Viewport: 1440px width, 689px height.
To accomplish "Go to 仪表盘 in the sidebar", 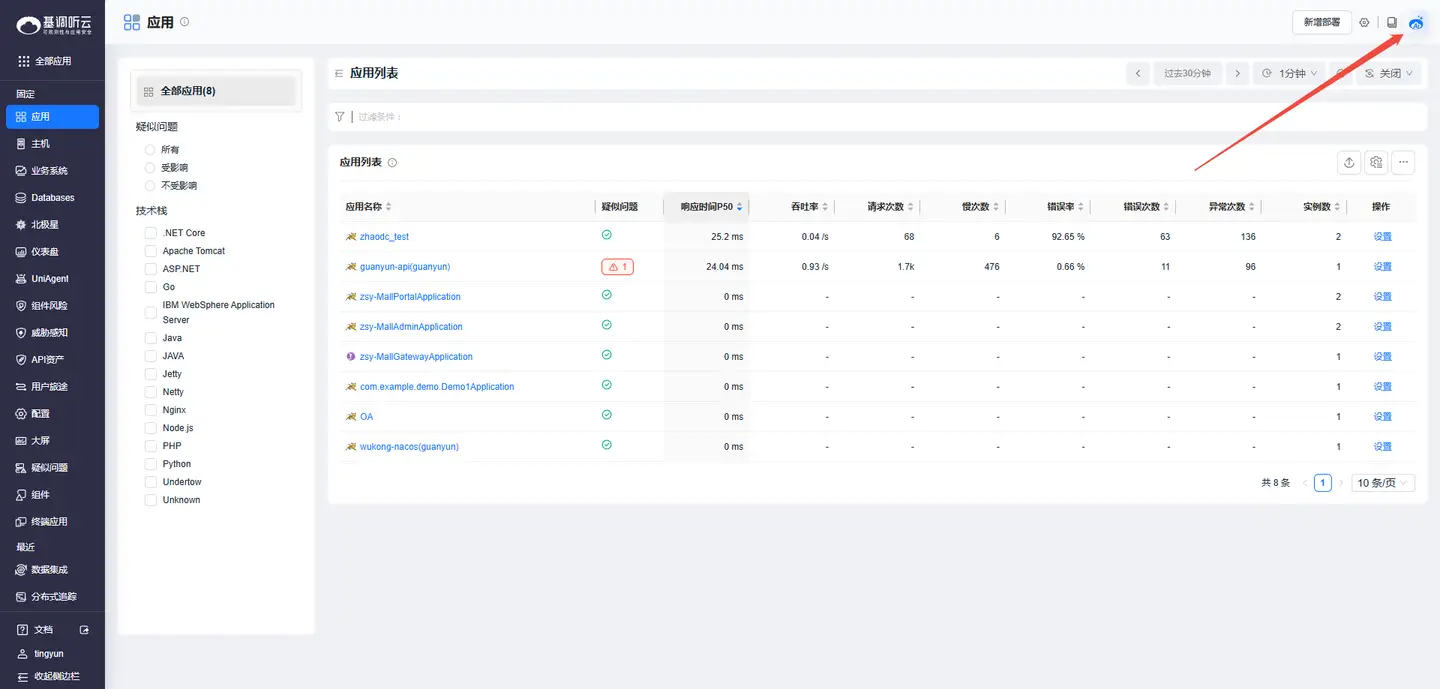I will (x=45, y=252).
